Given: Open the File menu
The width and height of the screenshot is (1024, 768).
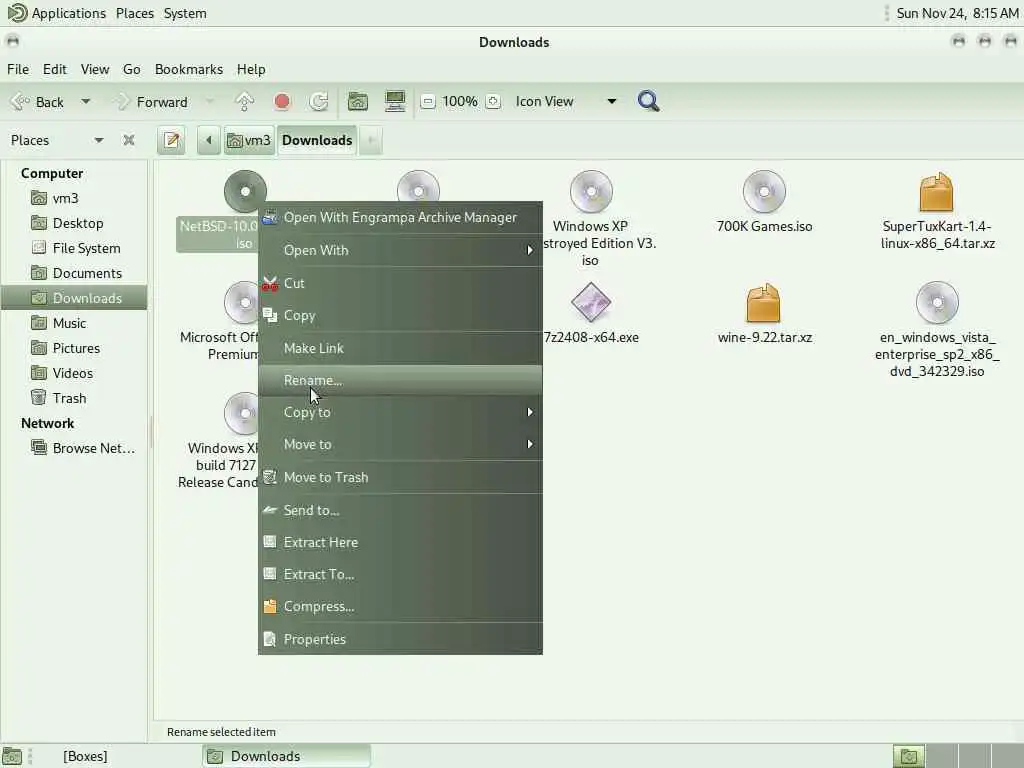Looking at the screenshot, I should (x=18, y=69).
